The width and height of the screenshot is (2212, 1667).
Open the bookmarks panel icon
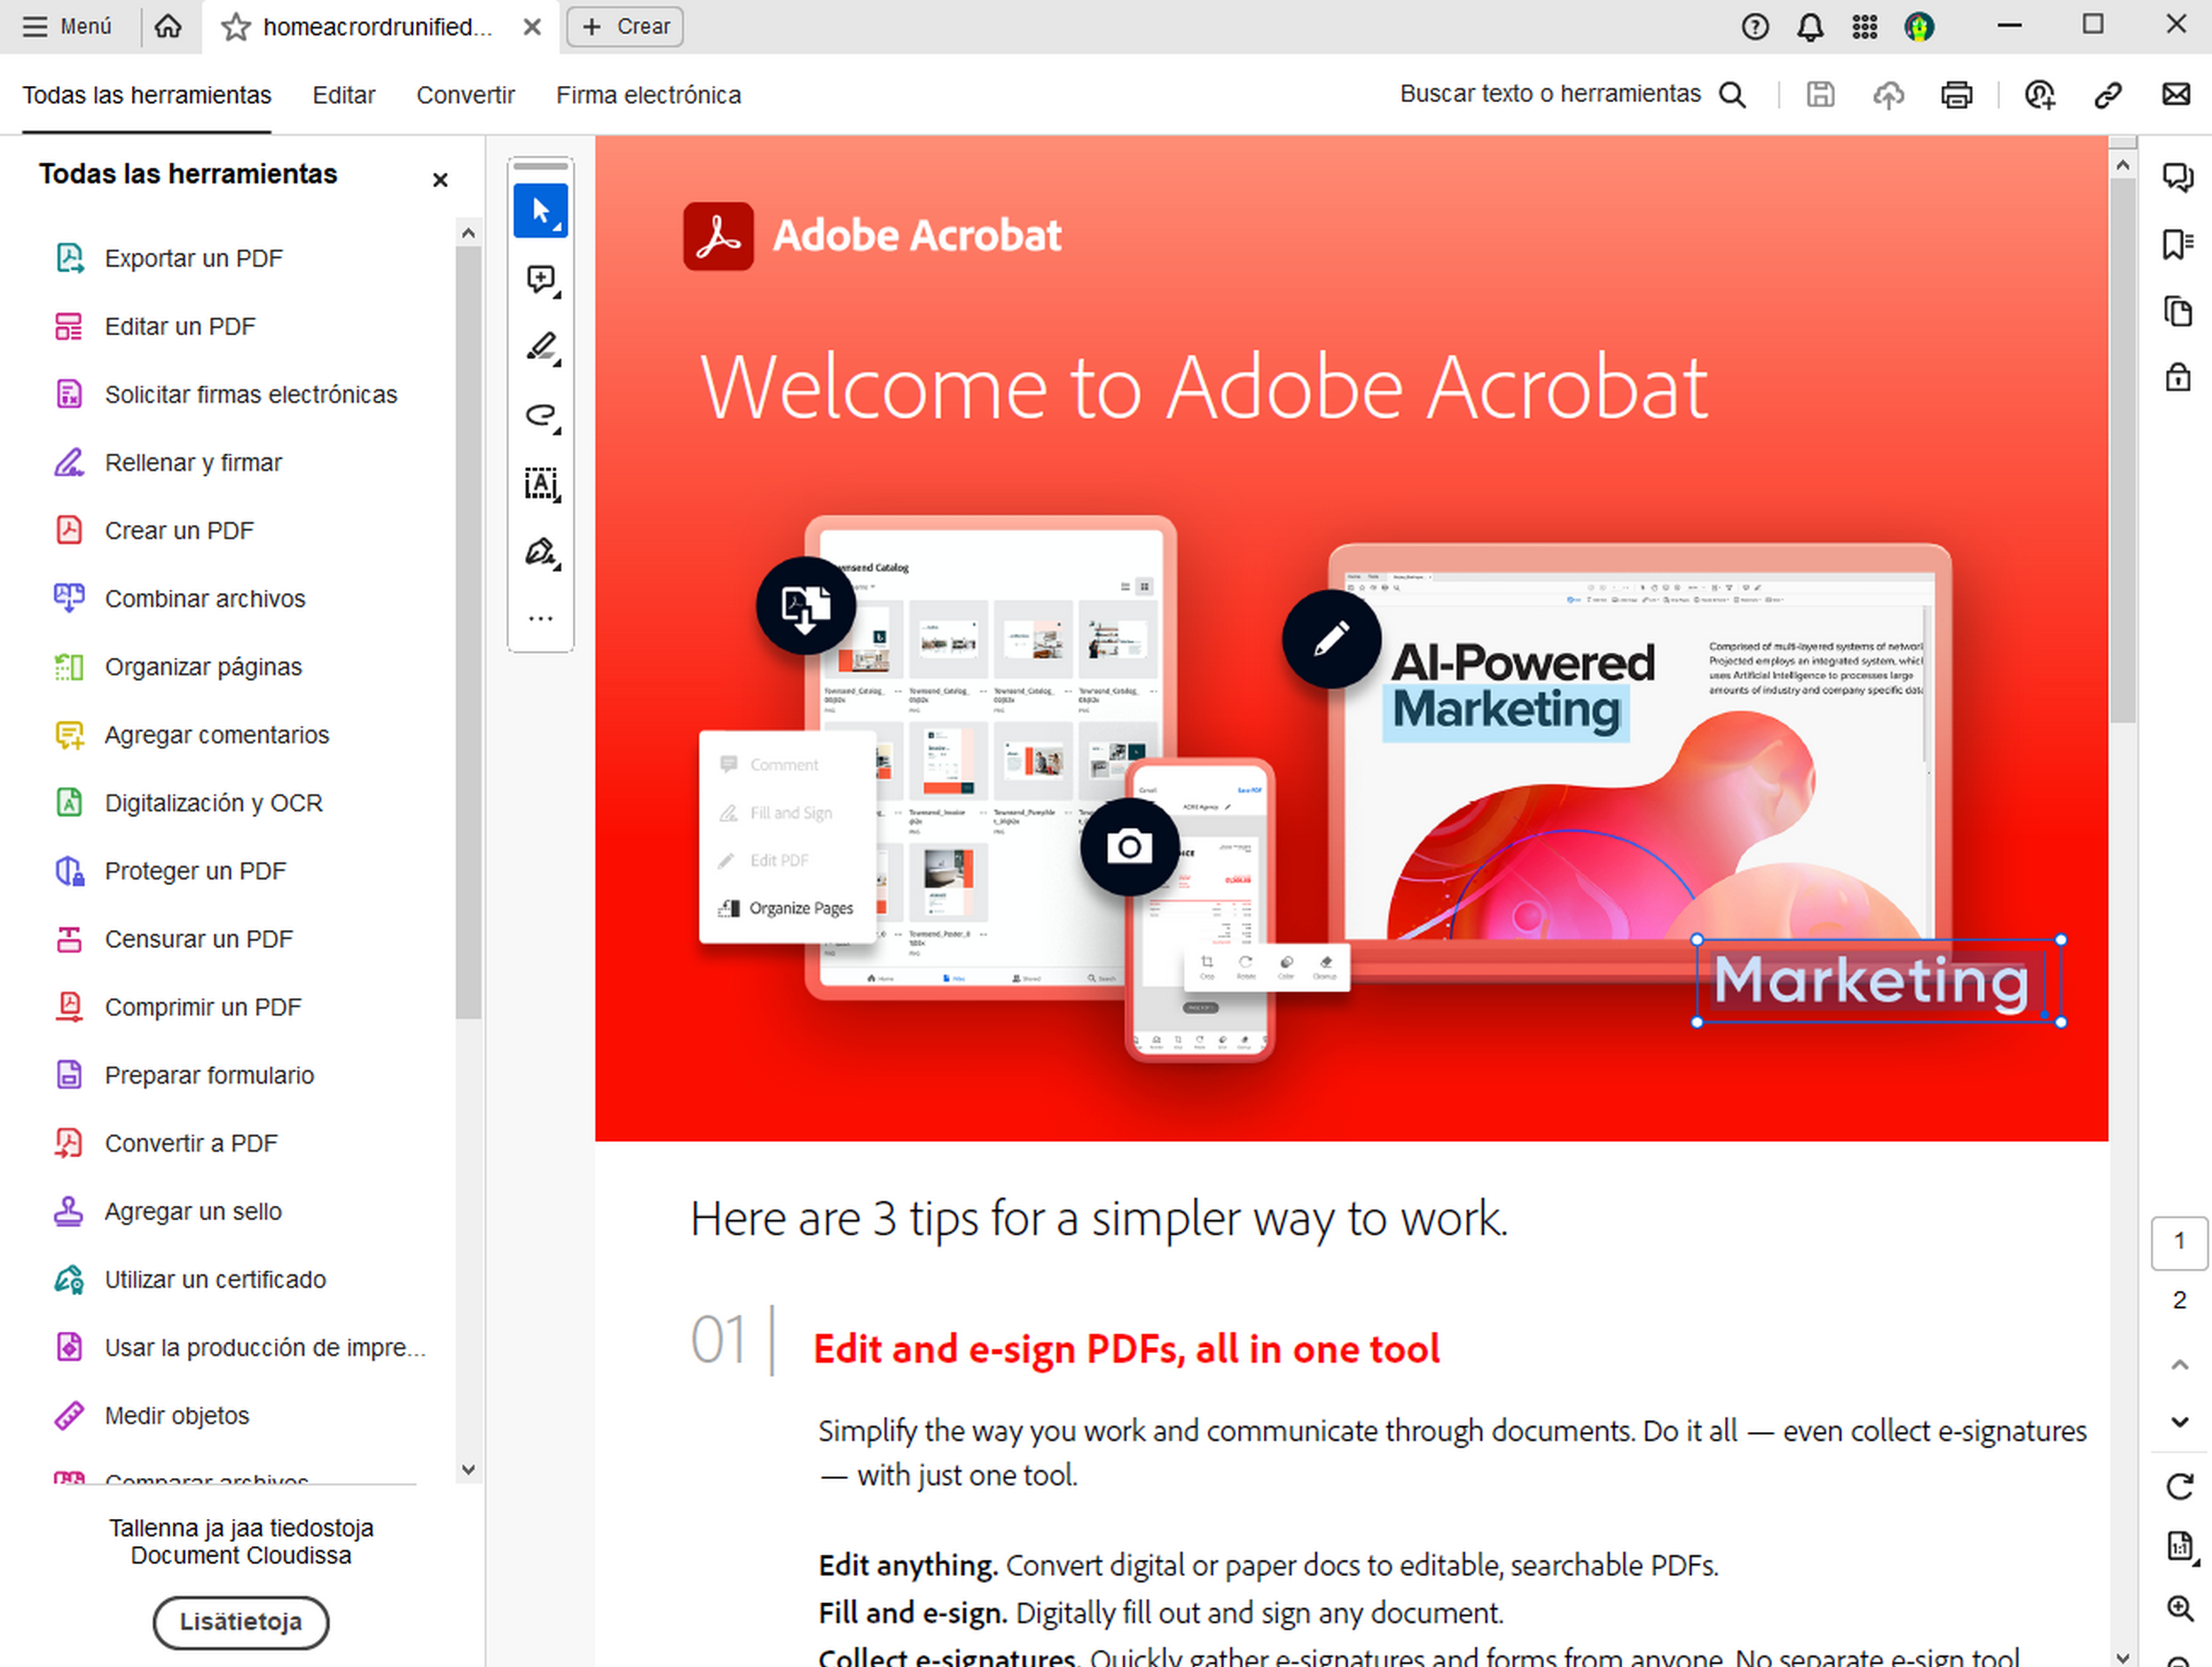coord(2177,244)
